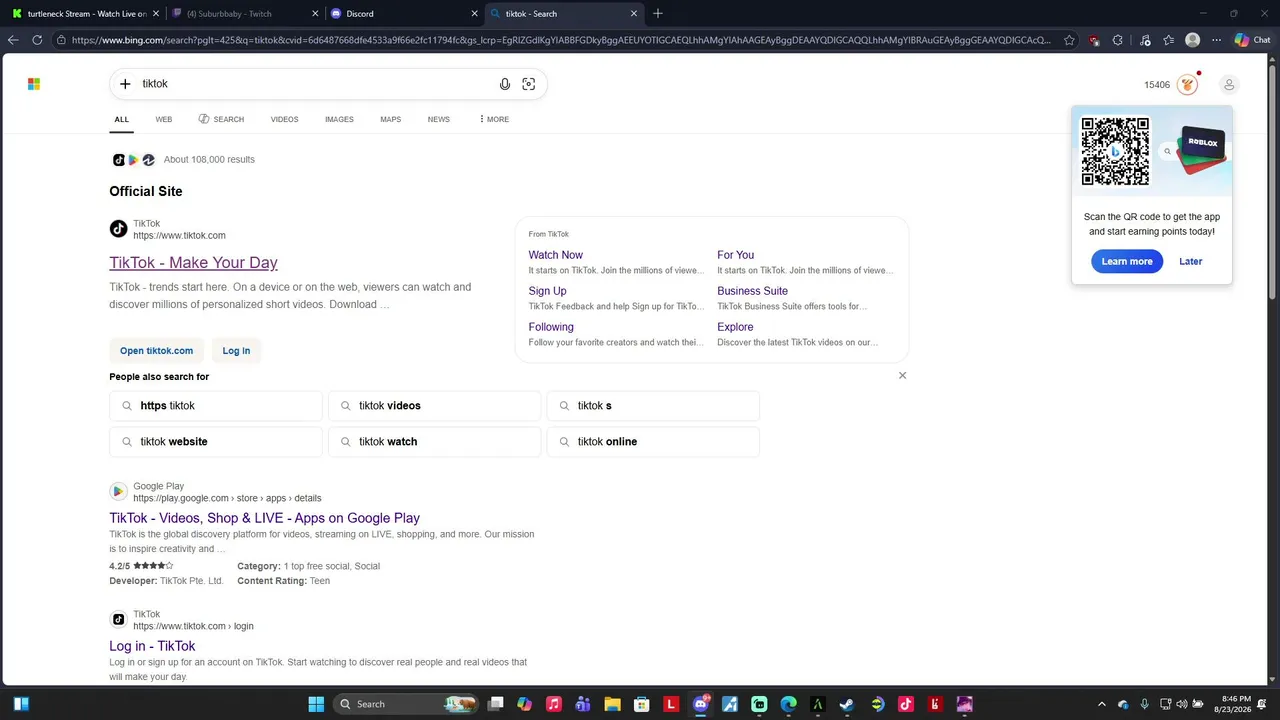Select the MAPS search filter
Screen dimensions: 1280x720
(x=390, y=119)
